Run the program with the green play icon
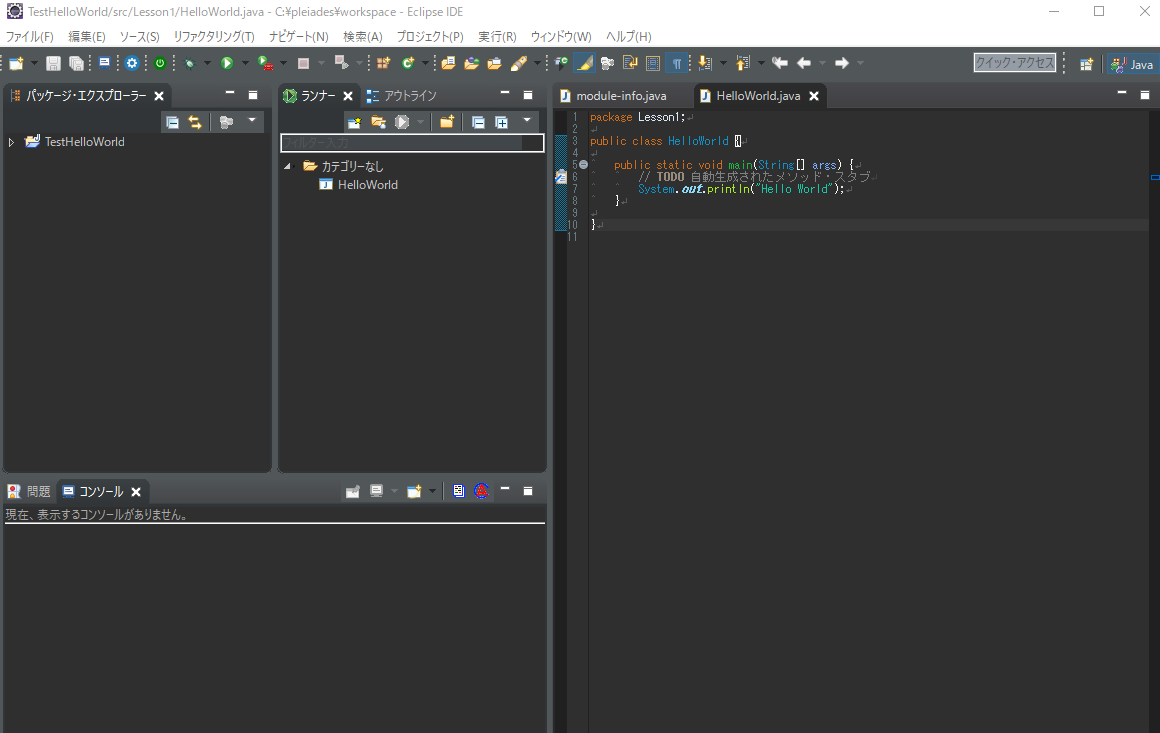The height and width of the screenshot is (733, 1160). [x=227, y=64]
